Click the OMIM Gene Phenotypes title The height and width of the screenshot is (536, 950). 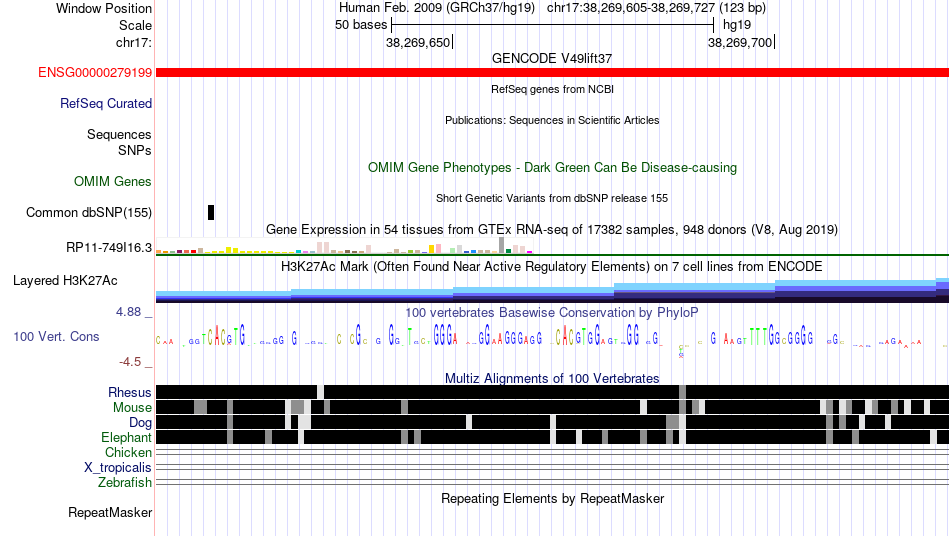pyautogui.click(x=552, y=168)
